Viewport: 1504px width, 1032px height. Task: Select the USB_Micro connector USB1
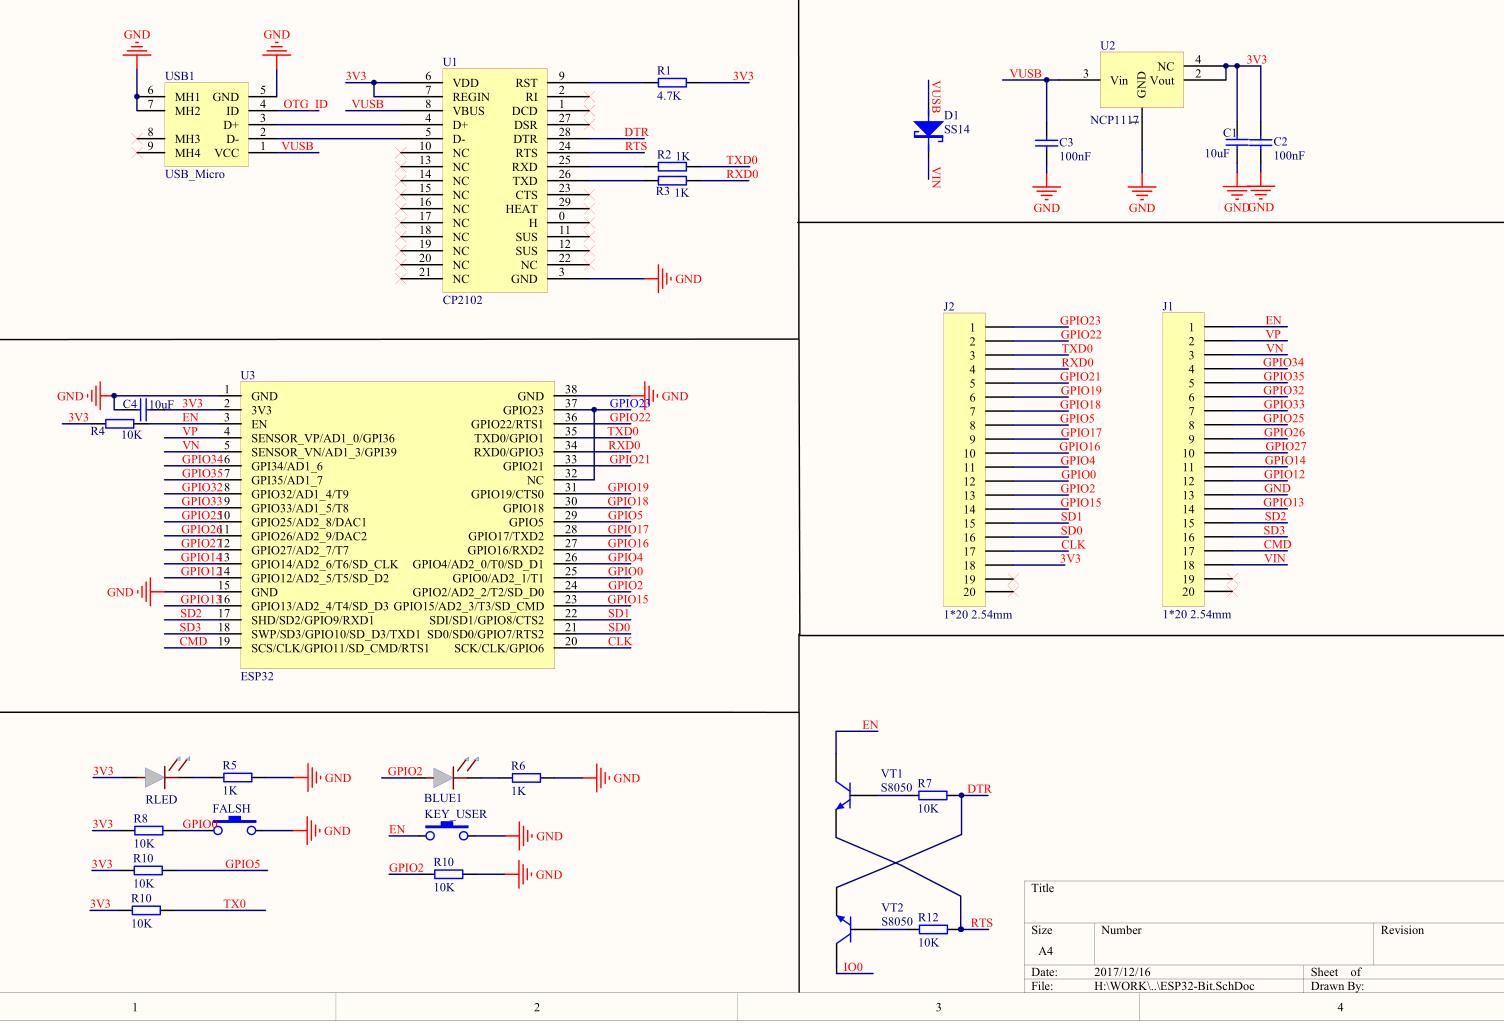(x=207, y=124)
